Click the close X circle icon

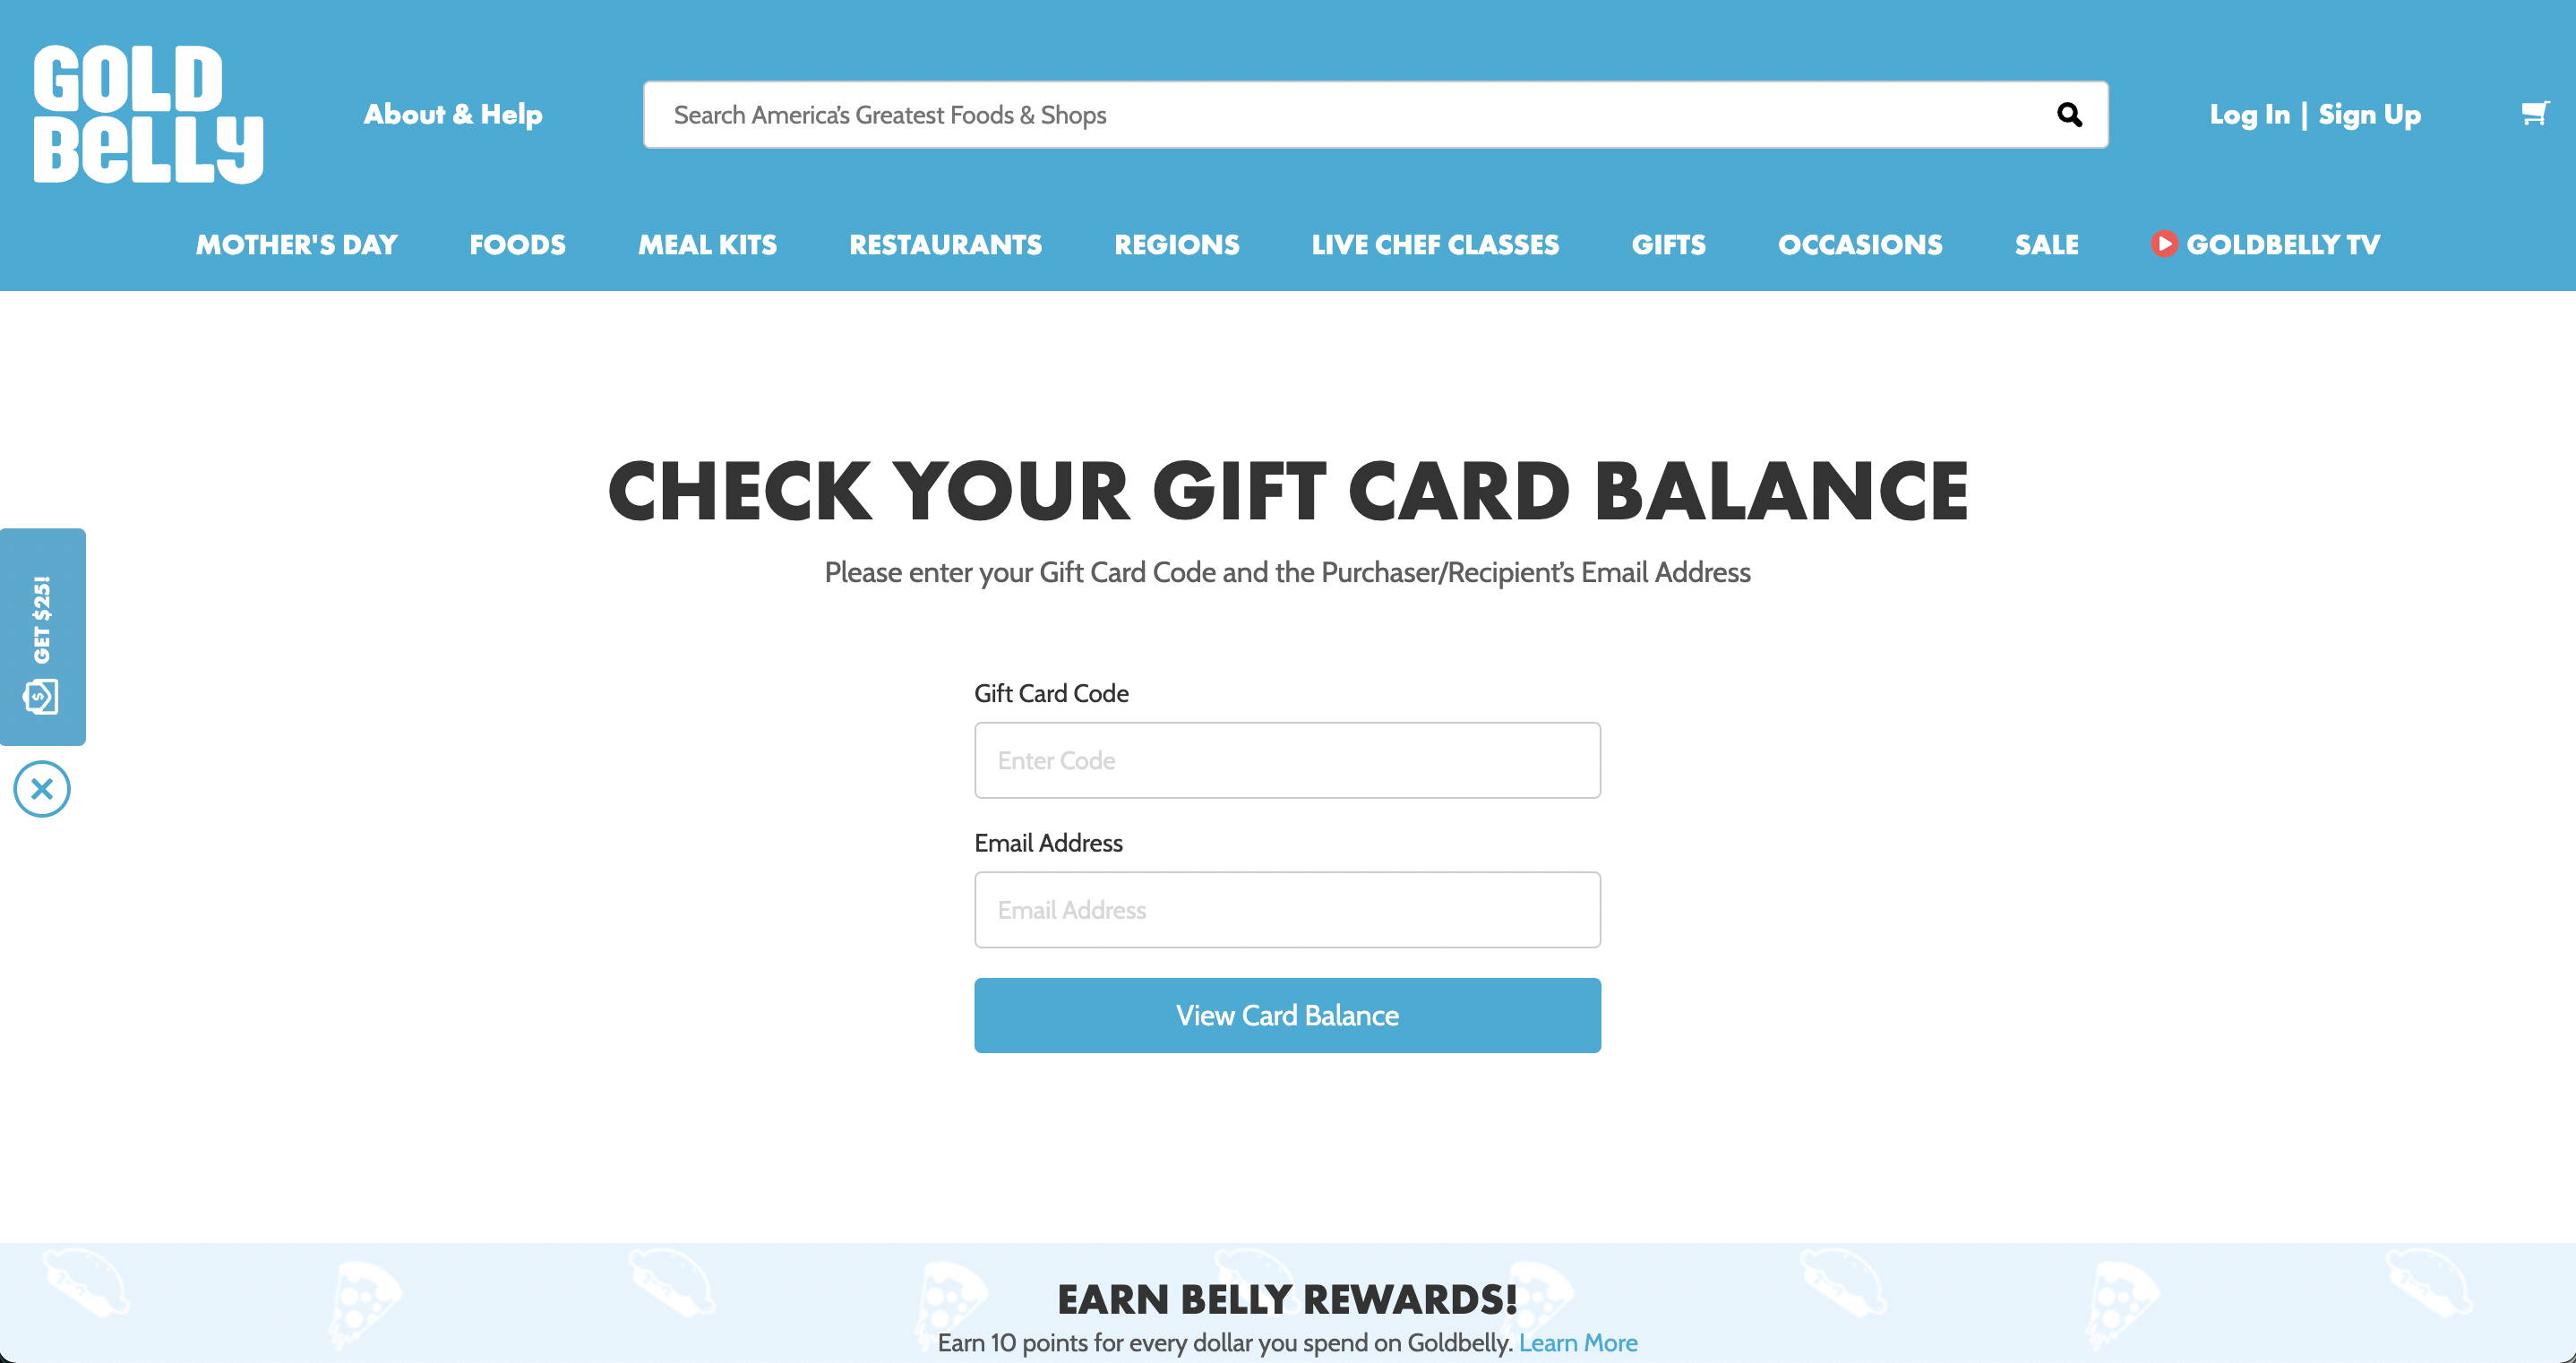point(43,789)
